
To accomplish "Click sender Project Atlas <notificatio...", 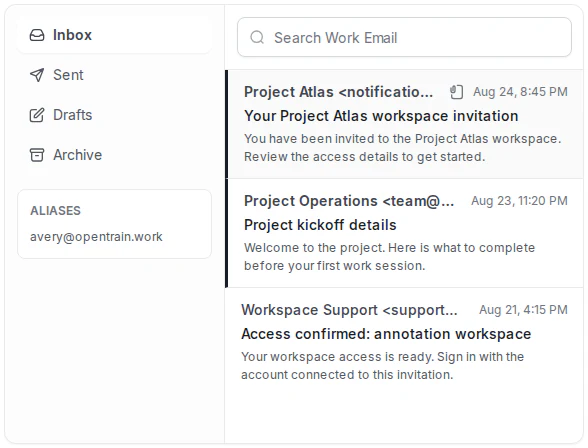I will pos(338,92).
